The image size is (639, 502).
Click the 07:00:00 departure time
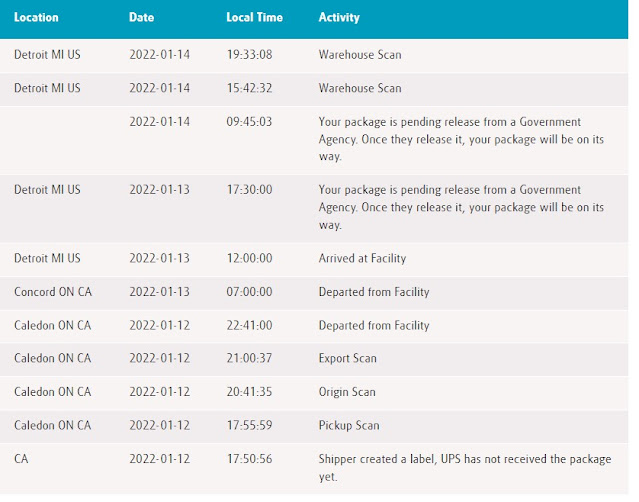pos(249,292)
